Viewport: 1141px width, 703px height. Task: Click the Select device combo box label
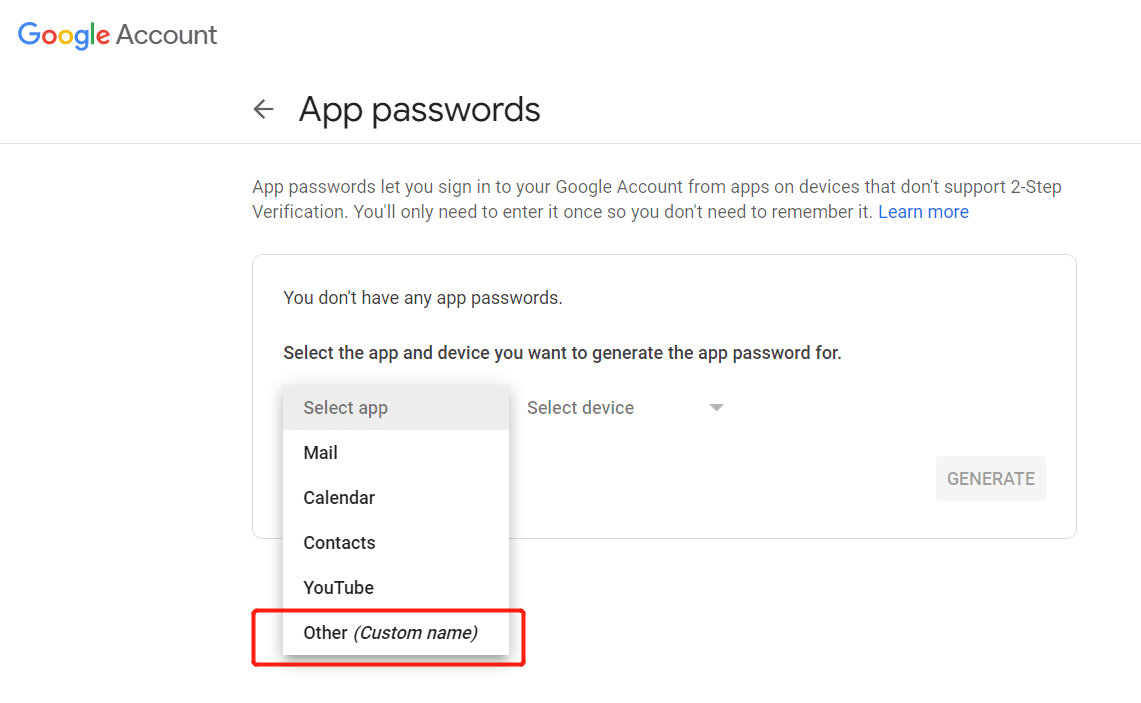pos(580,408)
